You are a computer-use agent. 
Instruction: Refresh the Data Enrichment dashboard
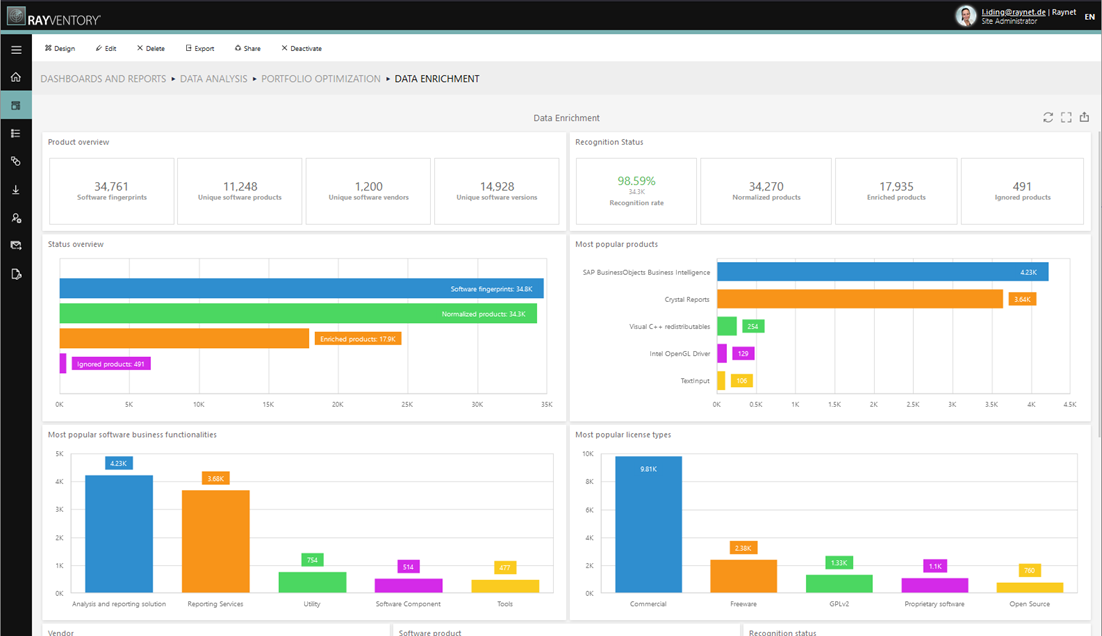(x=1048, y=117)
